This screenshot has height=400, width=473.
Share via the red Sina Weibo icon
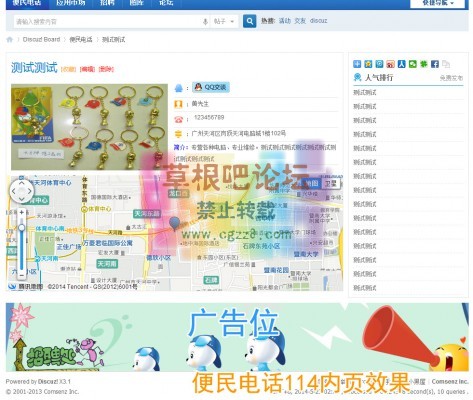click(x=390, y=64)
